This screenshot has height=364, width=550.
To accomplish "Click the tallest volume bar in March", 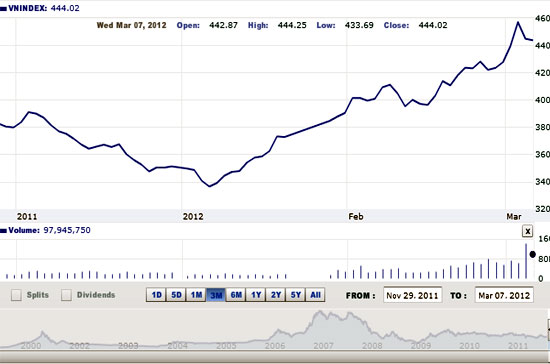I will [526, 261].
